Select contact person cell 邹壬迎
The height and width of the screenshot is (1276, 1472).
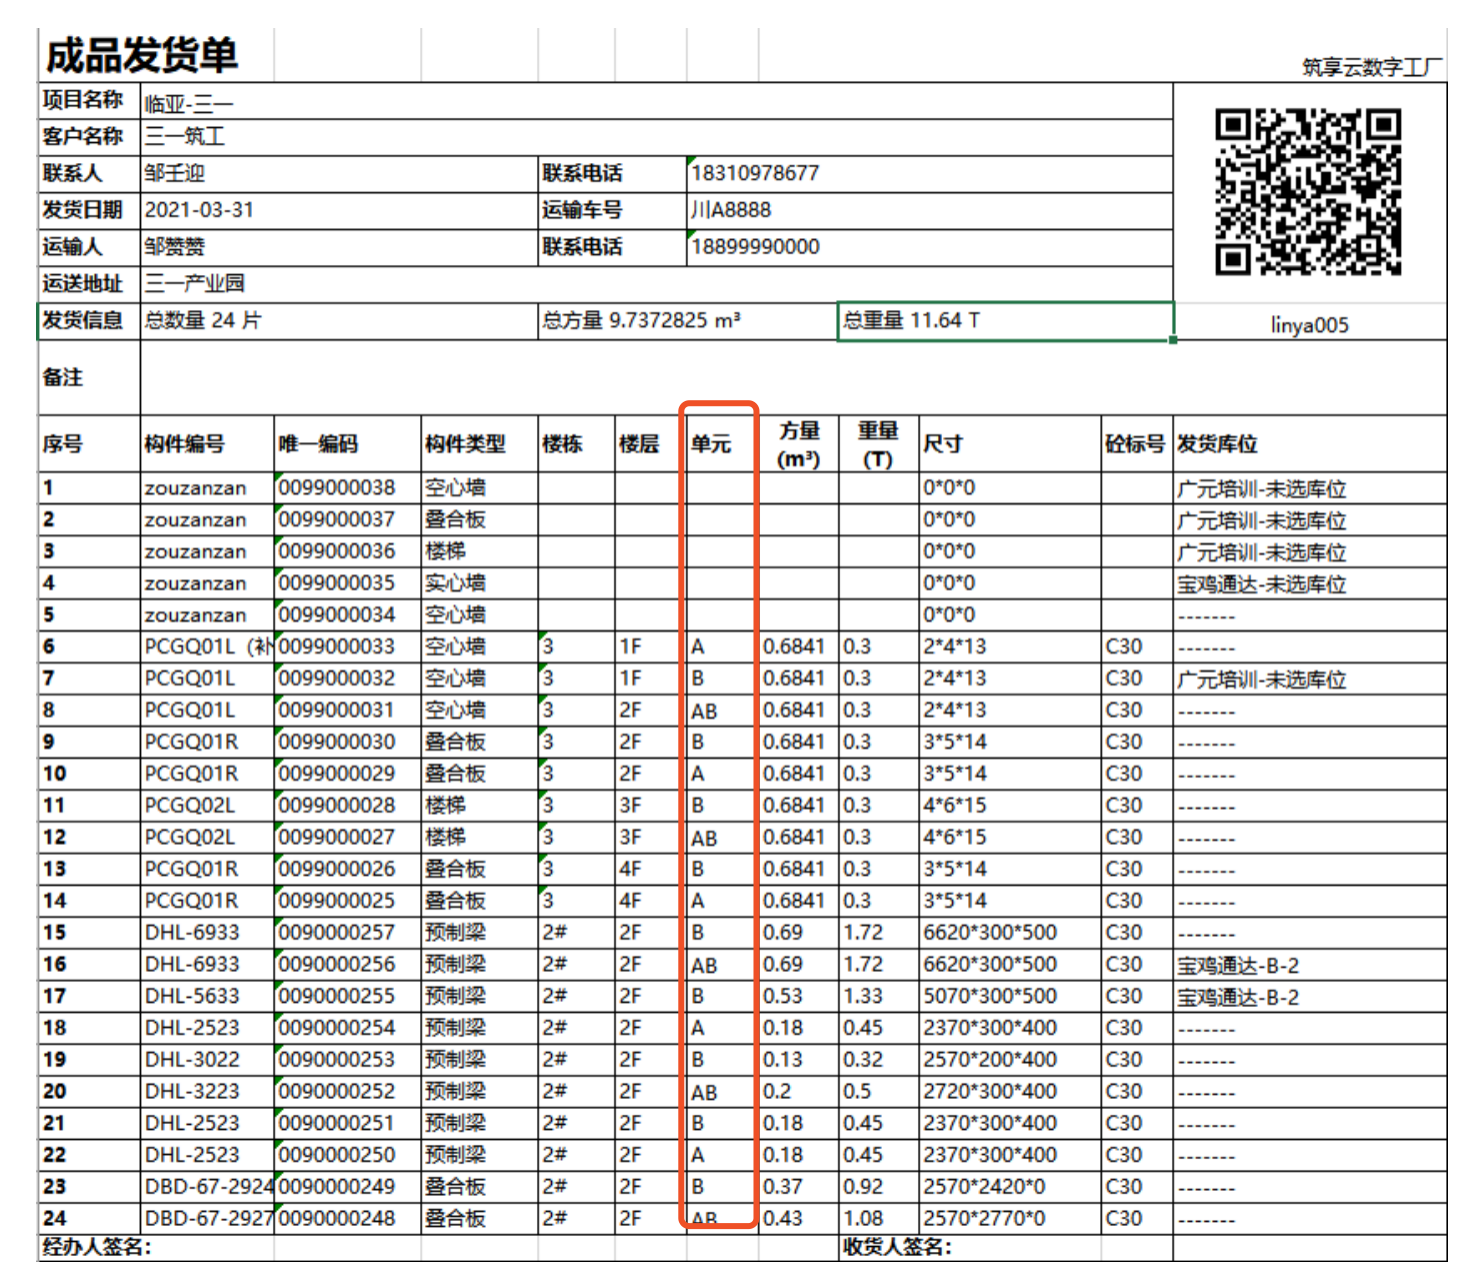pyautogui.click(x=174, y=173)
